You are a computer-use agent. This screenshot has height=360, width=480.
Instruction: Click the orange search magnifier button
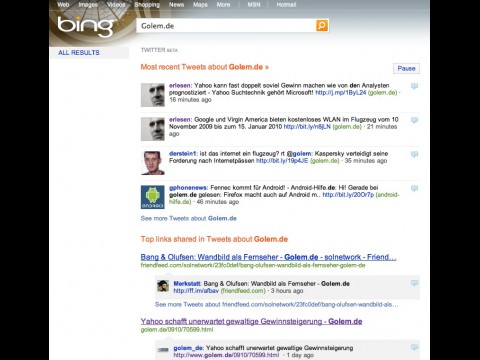point(322,25)
